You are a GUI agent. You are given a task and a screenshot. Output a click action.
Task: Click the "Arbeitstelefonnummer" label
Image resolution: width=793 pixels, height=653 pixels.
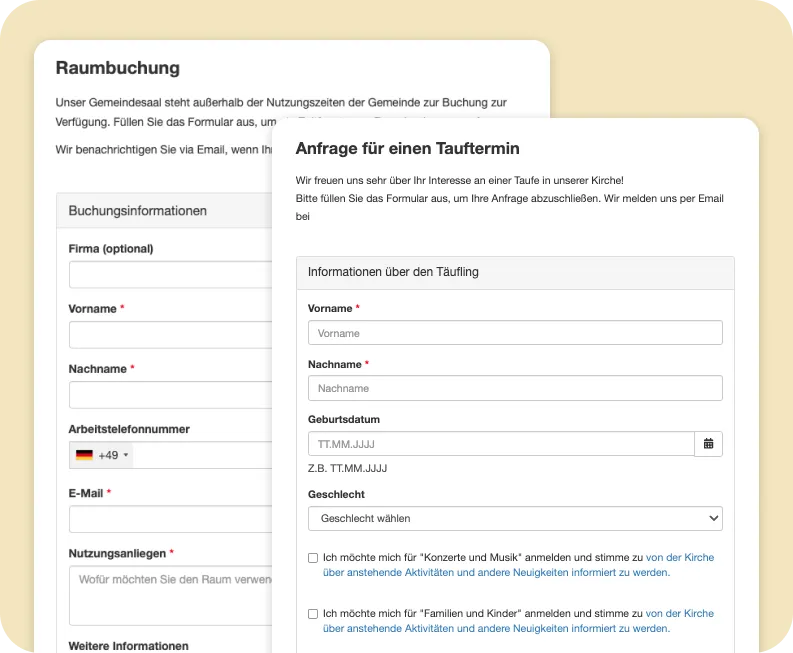coord(129,429)
